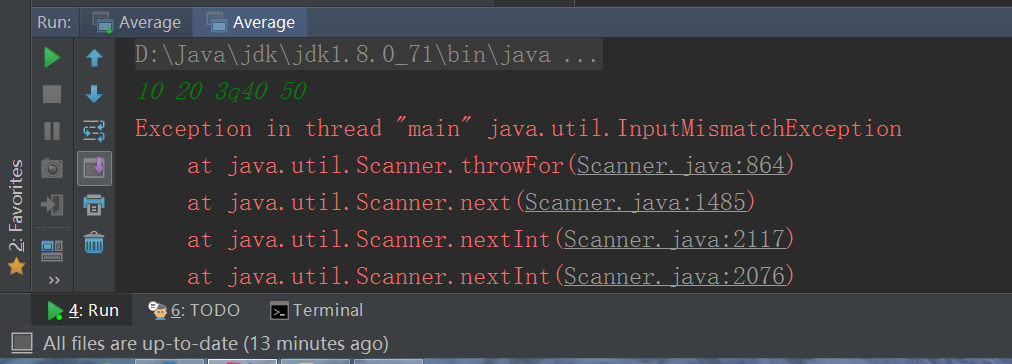Image resolution: width=1012 pixels, height=364 pixels.
Task: Rerun the Average program with green play icon
Action: pos(52,58)
